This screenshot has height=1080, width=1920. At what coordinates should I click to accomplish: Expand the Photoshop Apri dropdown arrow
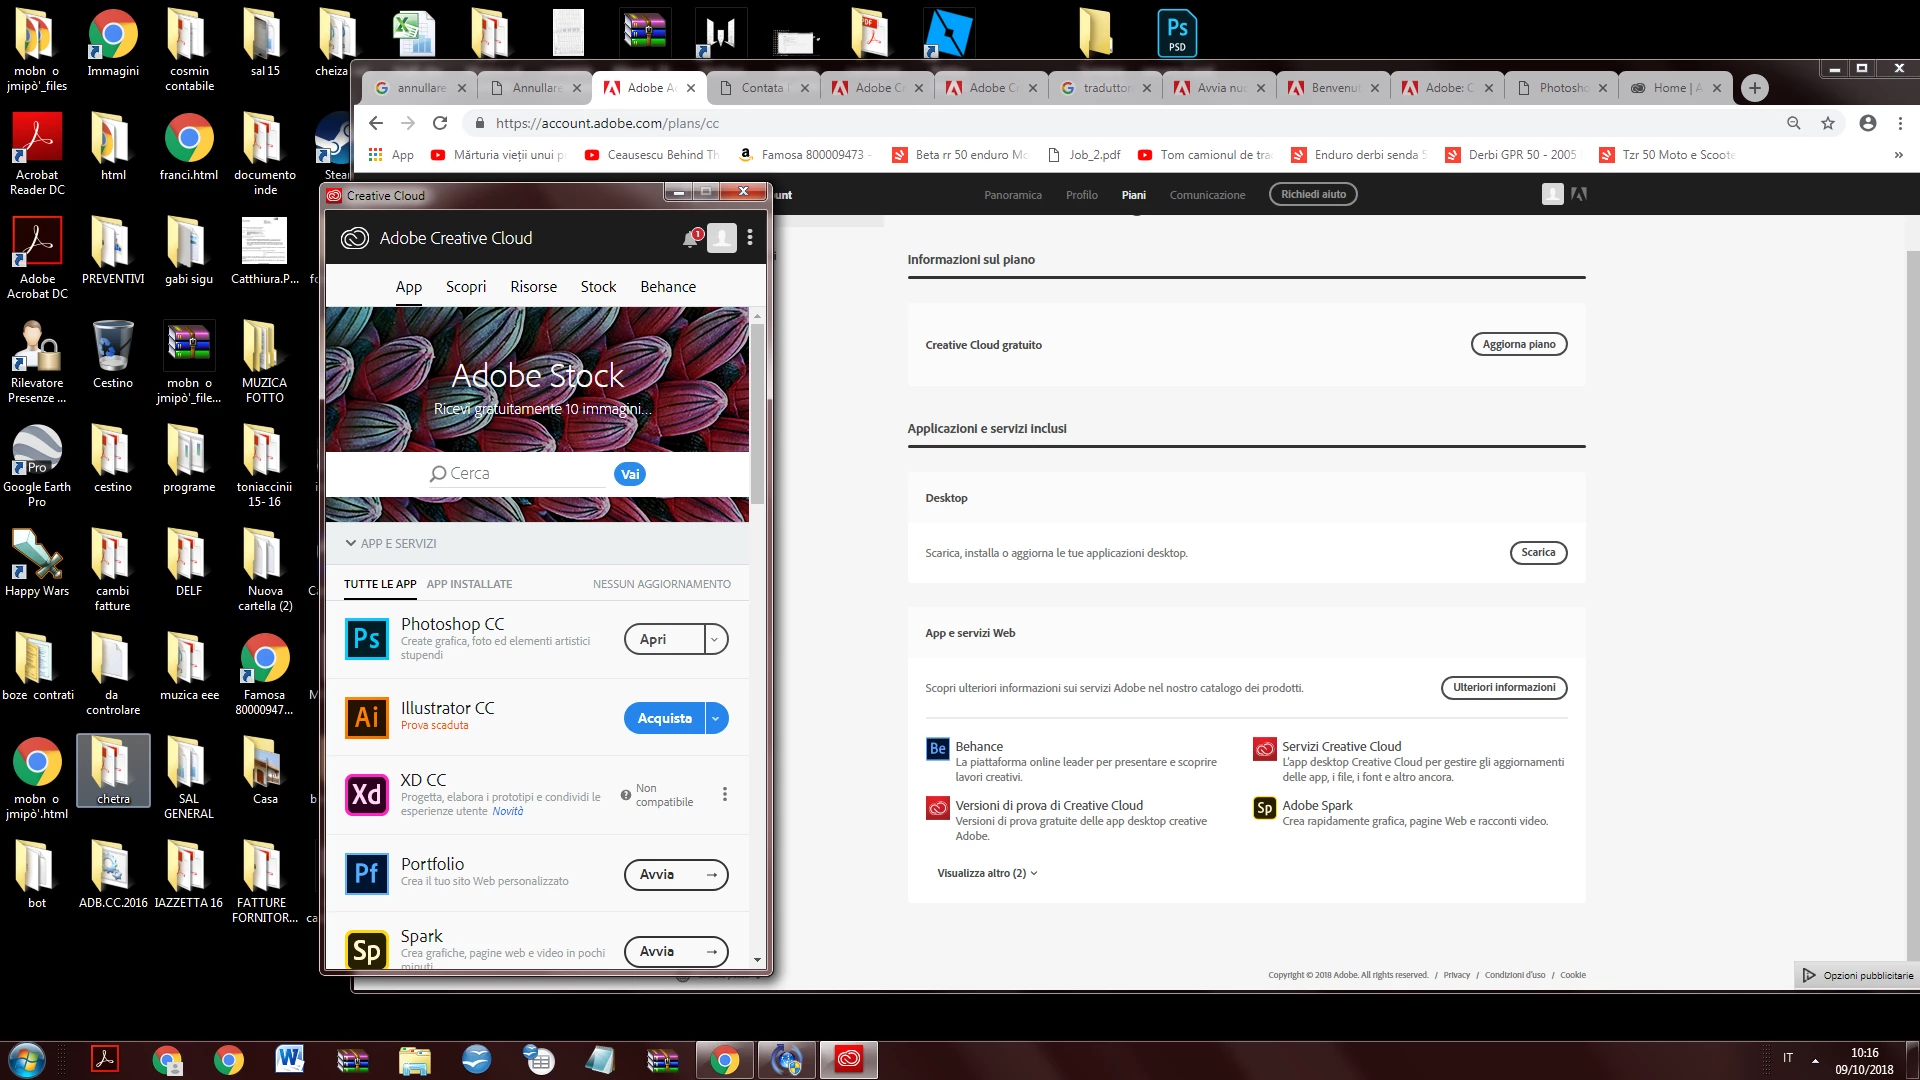716,639
